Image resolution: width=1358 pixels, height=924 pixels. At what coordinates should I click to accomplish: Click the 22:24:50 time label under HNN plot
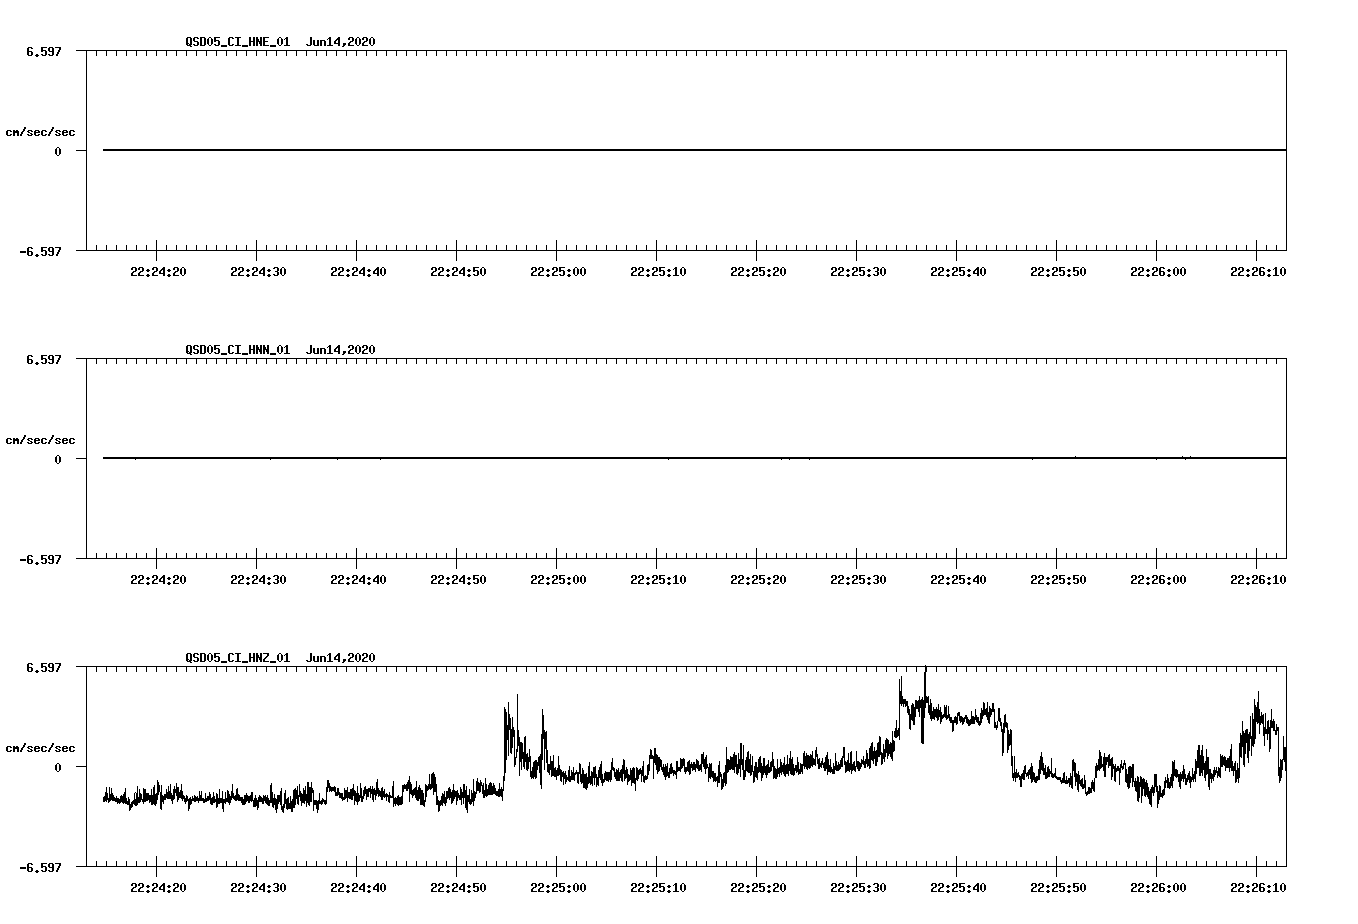(458, 579)
